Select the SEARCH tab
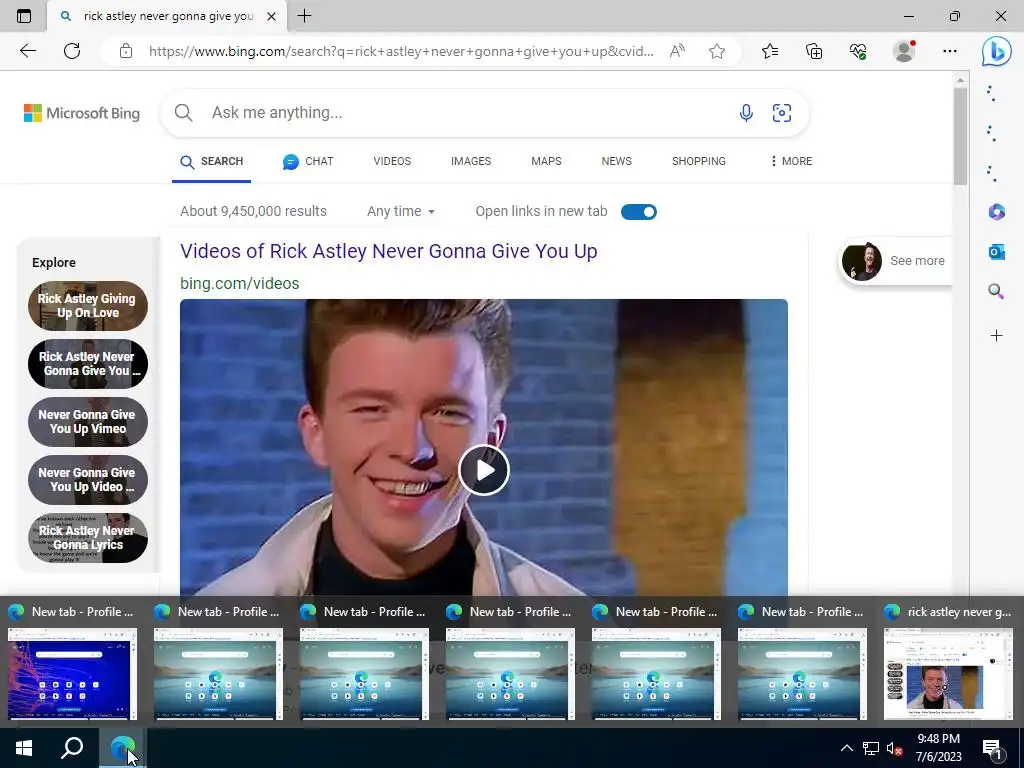 pos(212,161)
